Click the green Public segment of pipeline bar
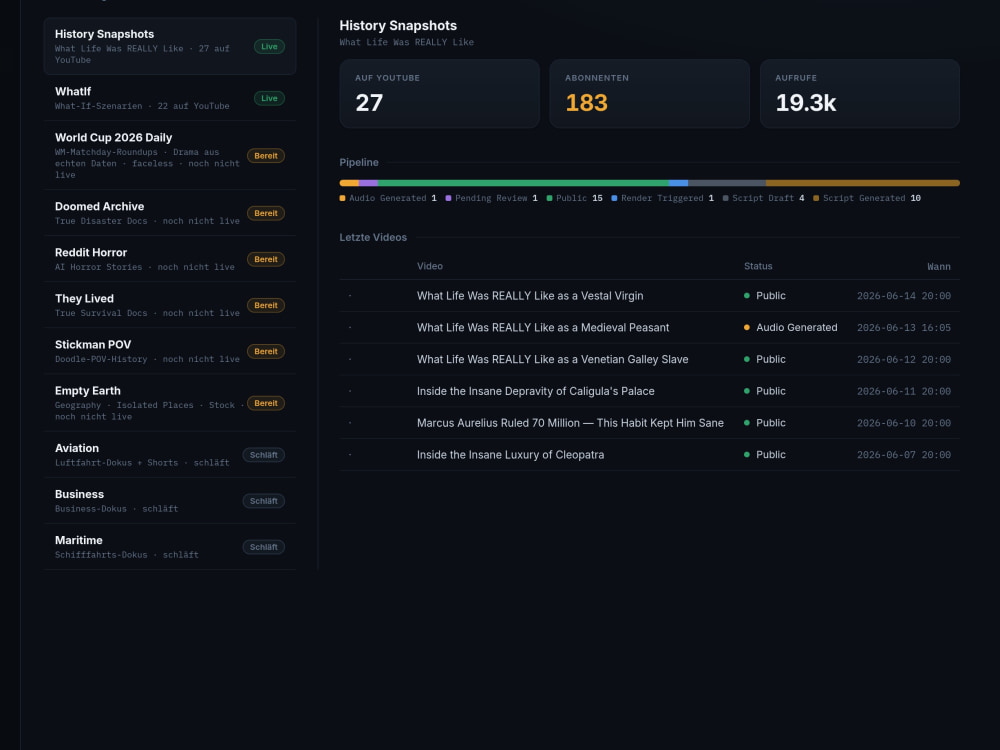Viewport: 1000px width, 750px height. pyautogui.click(x=523, y=183)
